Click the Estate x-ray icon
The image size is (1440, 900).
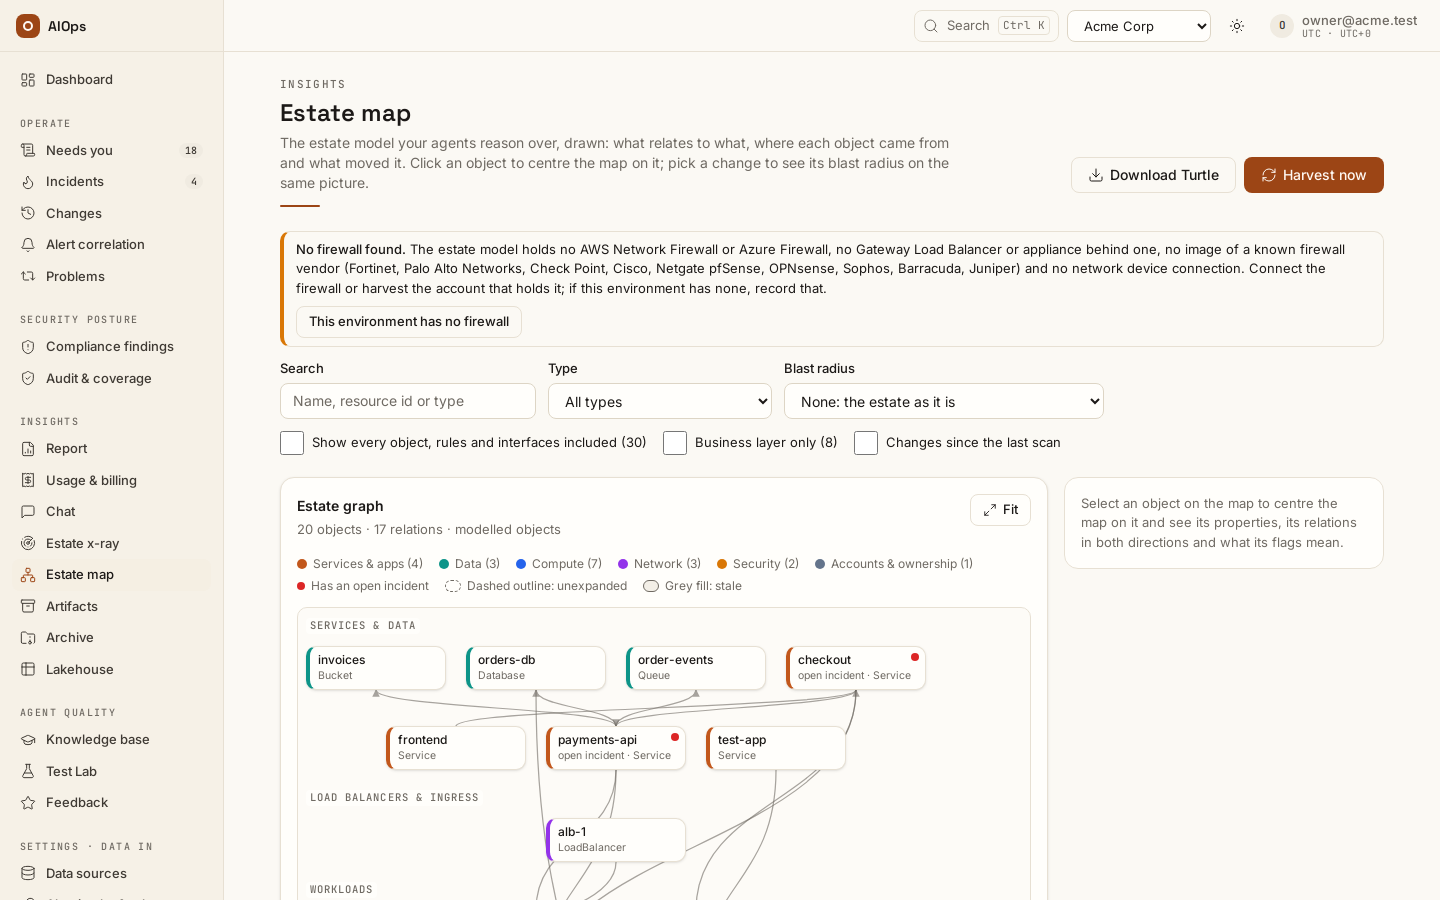tap(28, 543)
